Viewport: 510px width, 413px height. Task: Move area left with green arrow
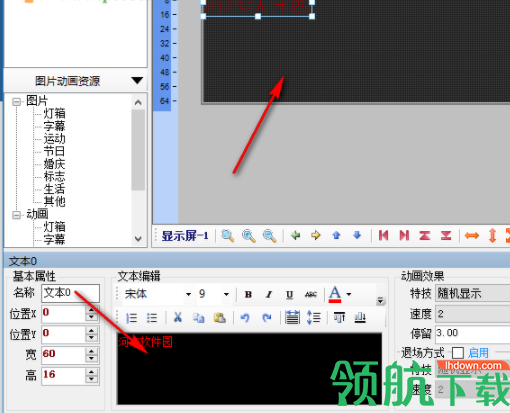295,236
